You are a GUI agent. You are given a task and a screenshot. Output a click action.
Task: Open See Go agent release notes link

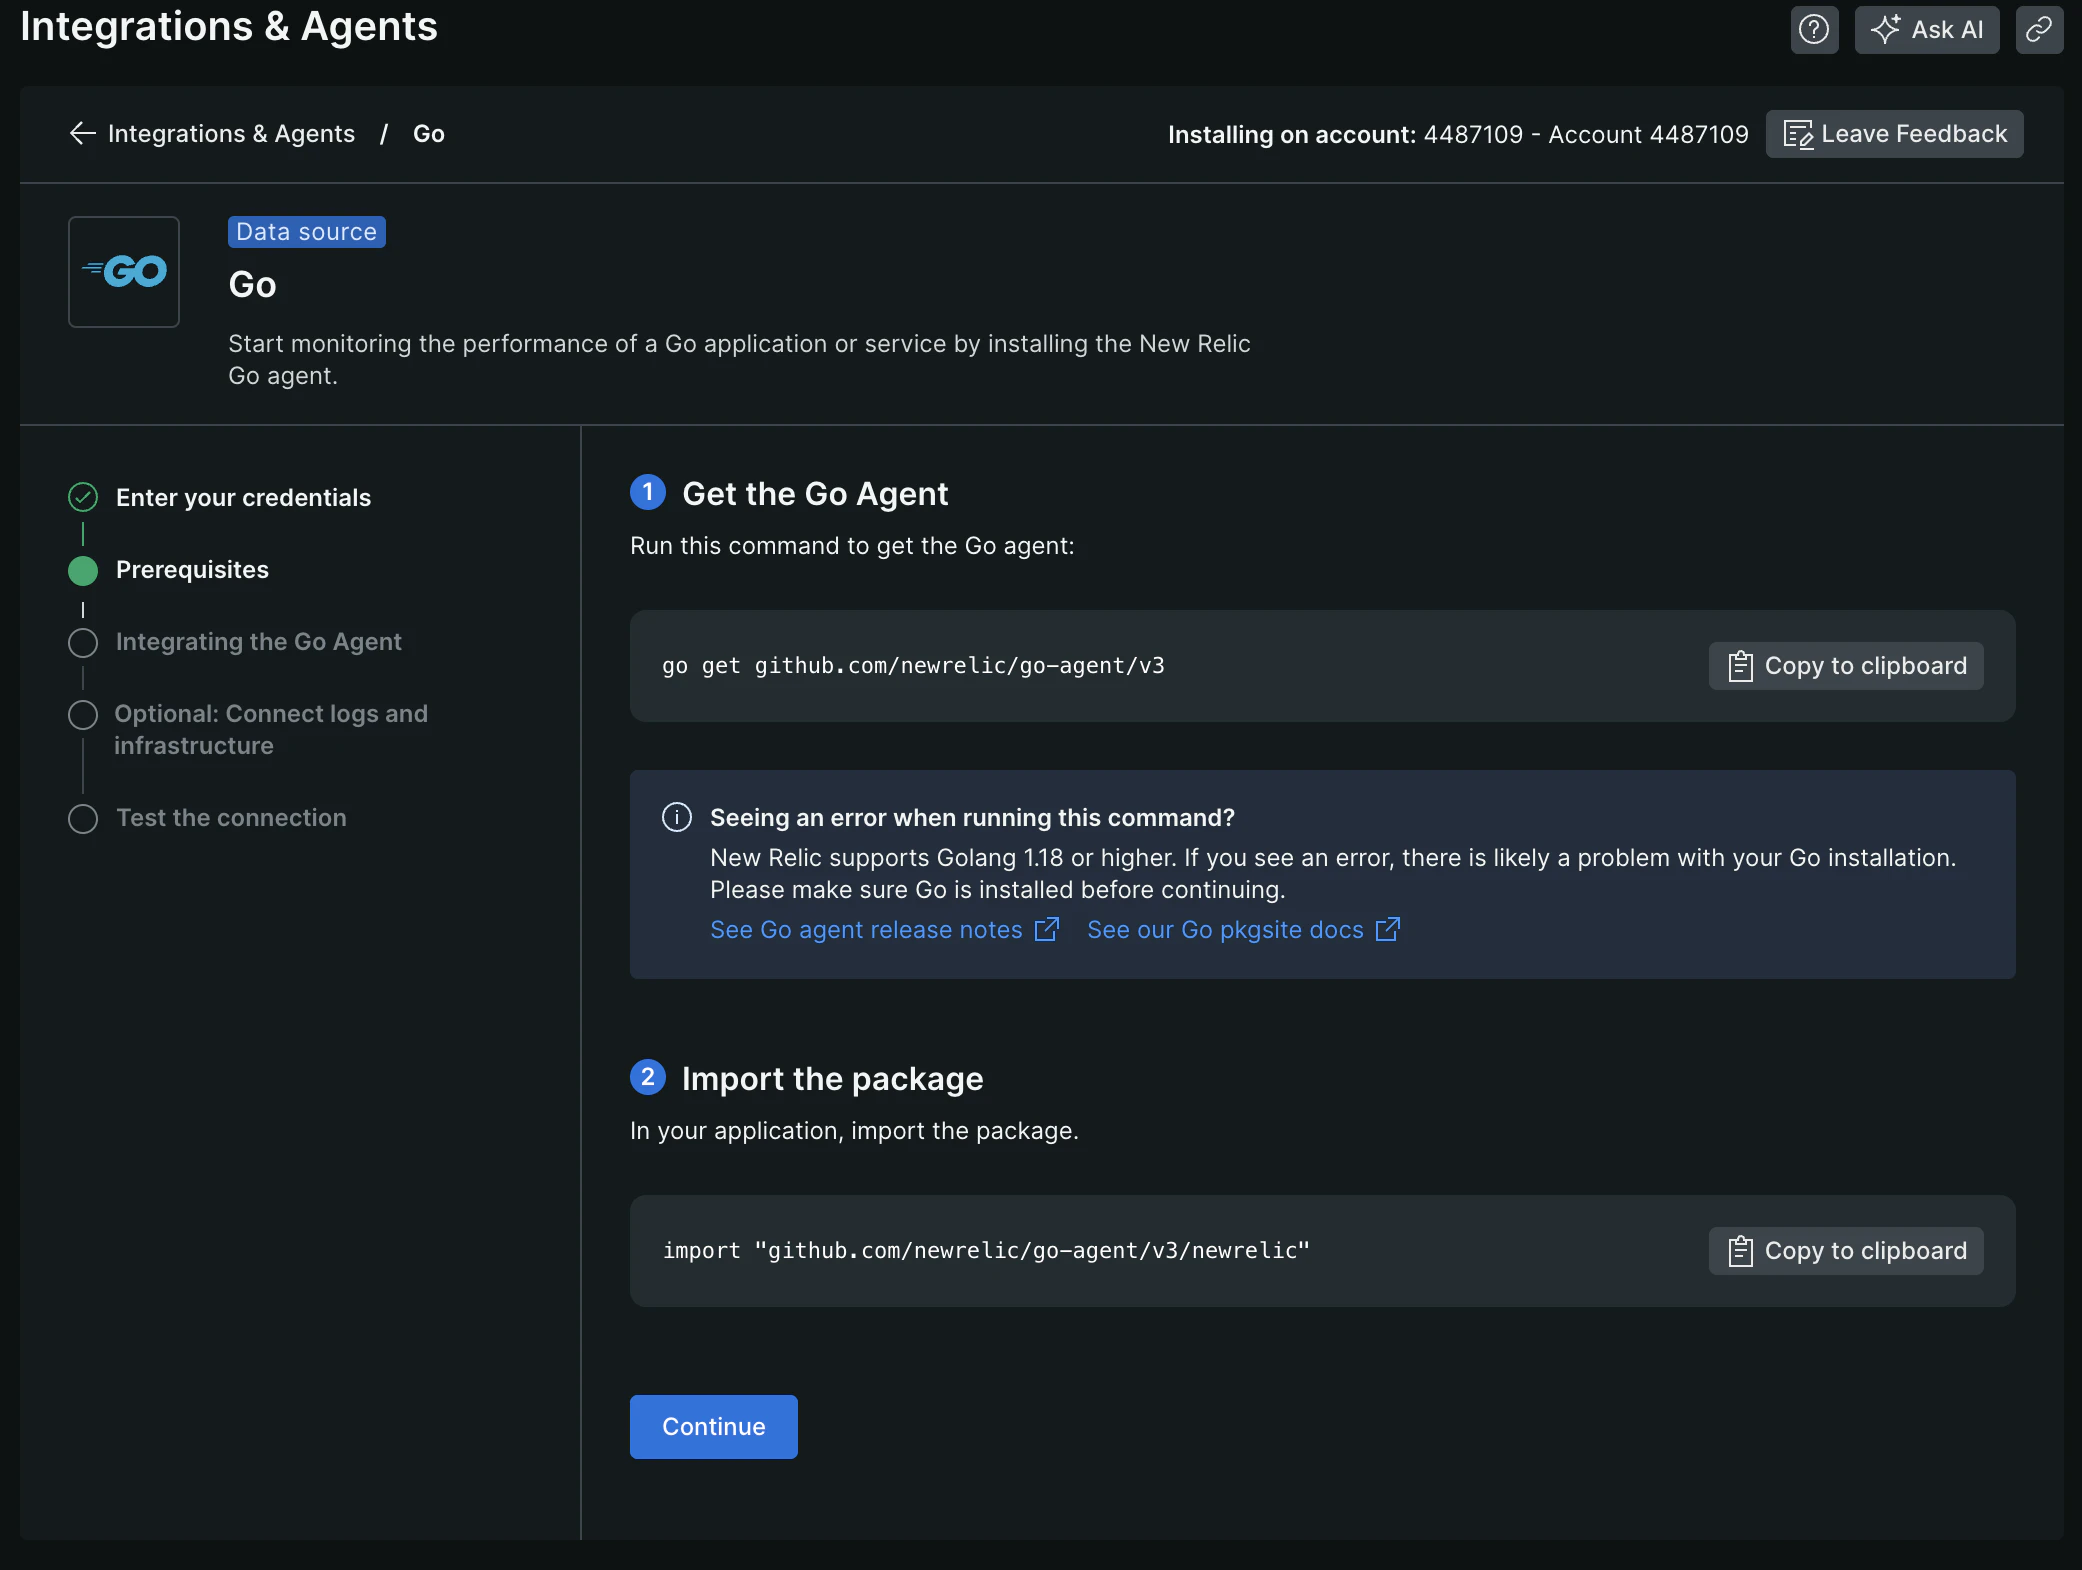(x=866, y=930)
